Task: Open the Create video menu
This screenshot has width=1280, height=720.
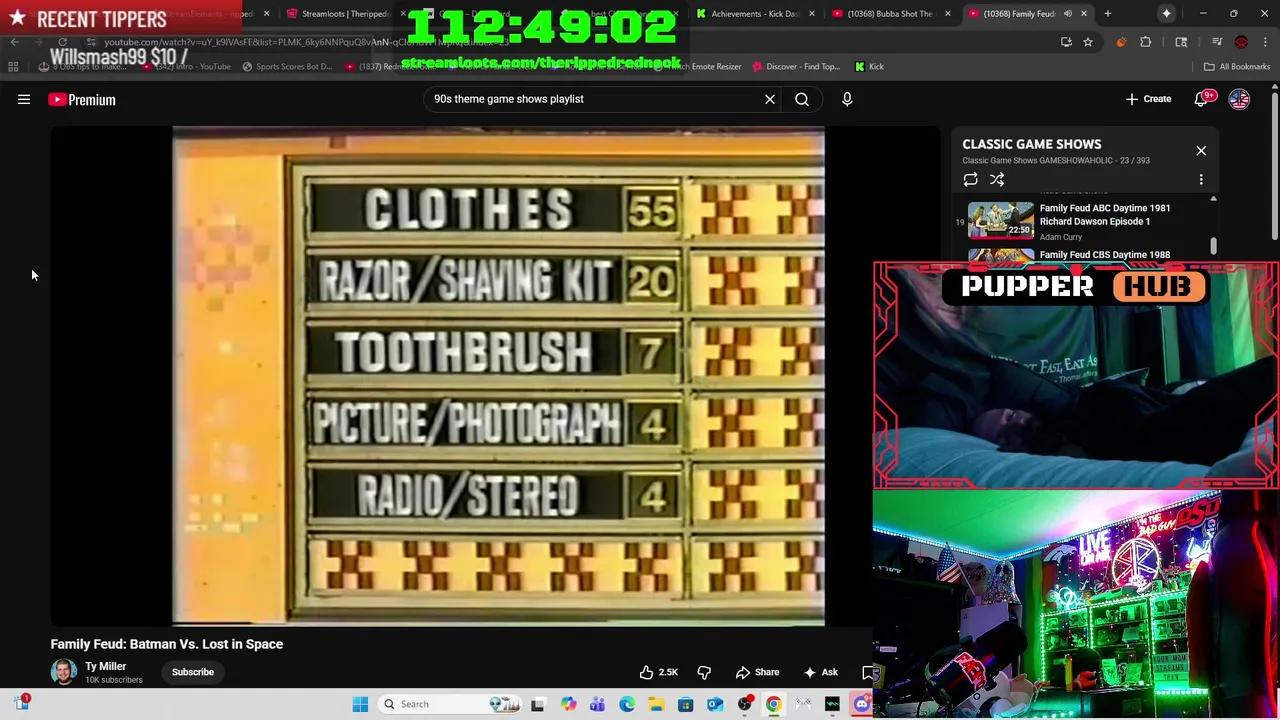Action: pos(1148,99)
